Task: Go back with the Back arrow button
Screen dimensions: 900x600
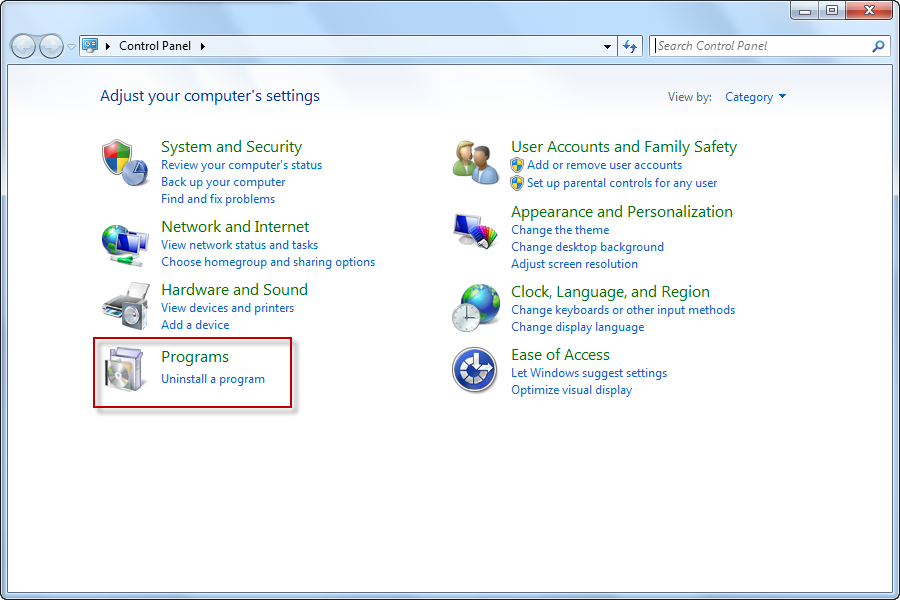Action: tap(24, 46)
